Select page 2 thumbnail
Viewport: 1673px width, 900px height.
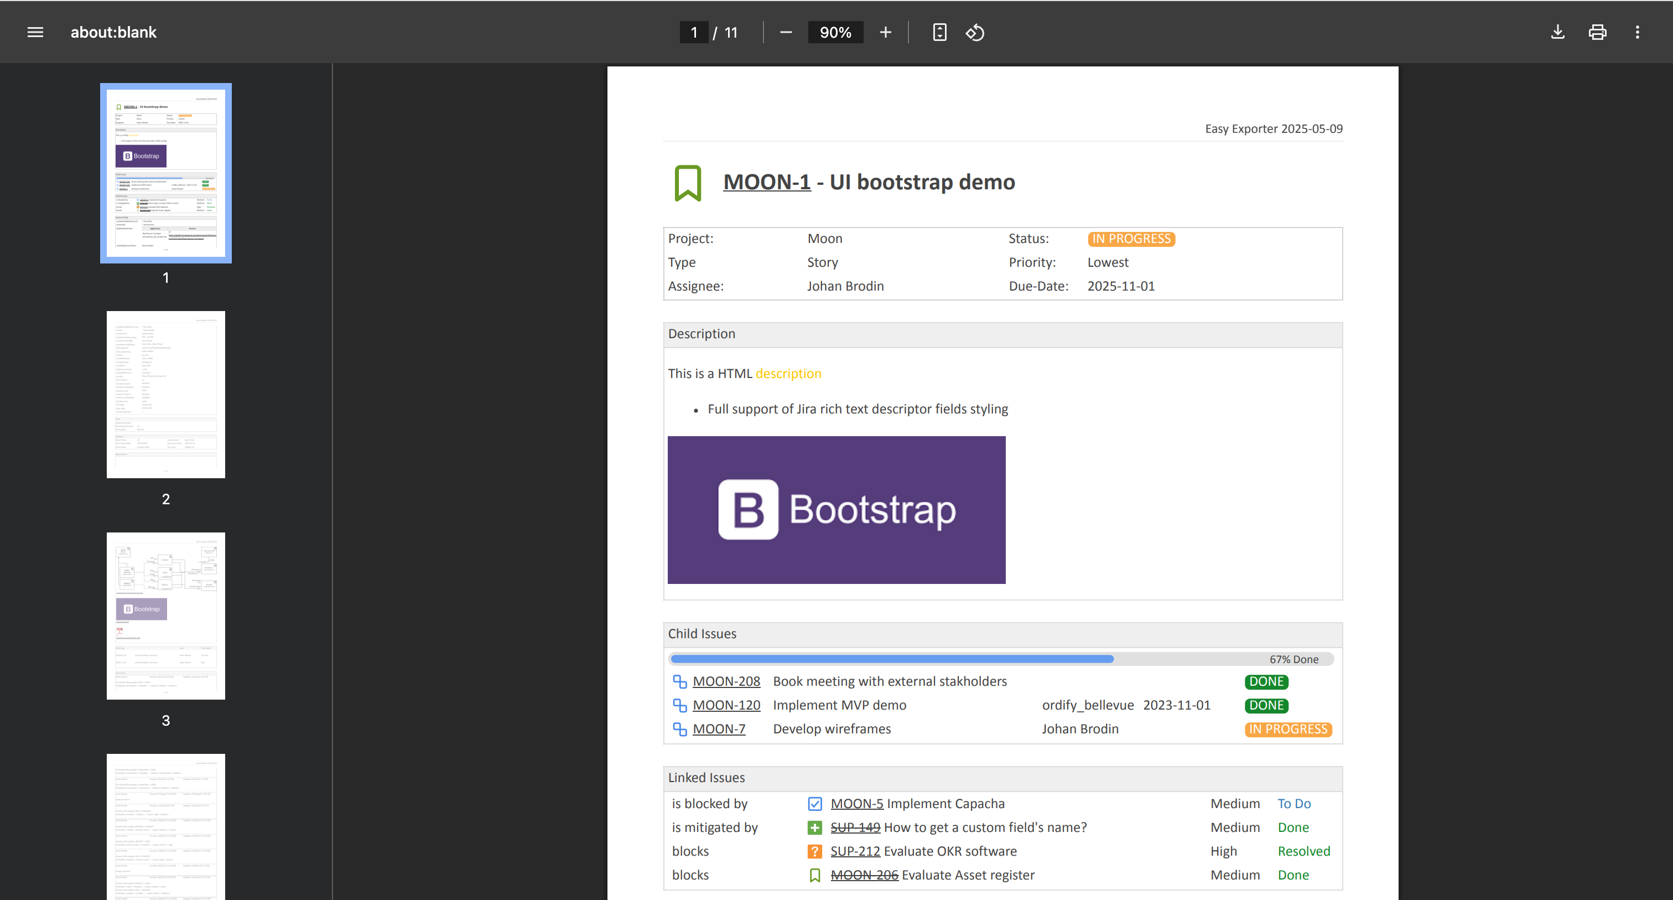pos(166,394)
